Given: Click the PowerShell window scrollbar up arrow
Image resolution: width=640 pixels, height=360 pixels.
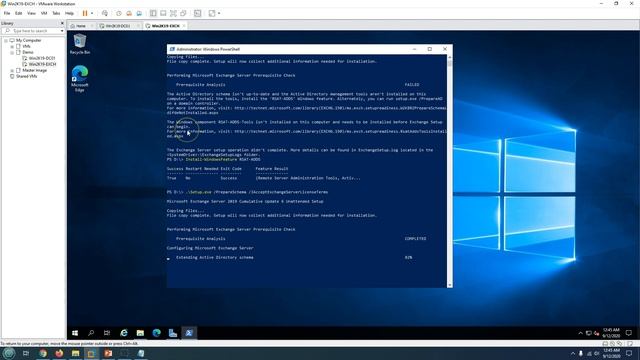Looking at the screenshot, I should pyautogui.click(x=450, y=58).
